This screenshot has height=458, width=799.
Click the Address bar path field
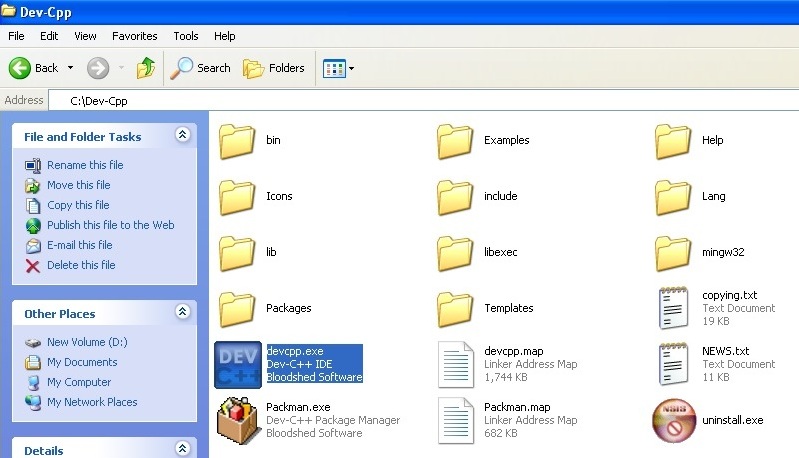tap(424, 100)
